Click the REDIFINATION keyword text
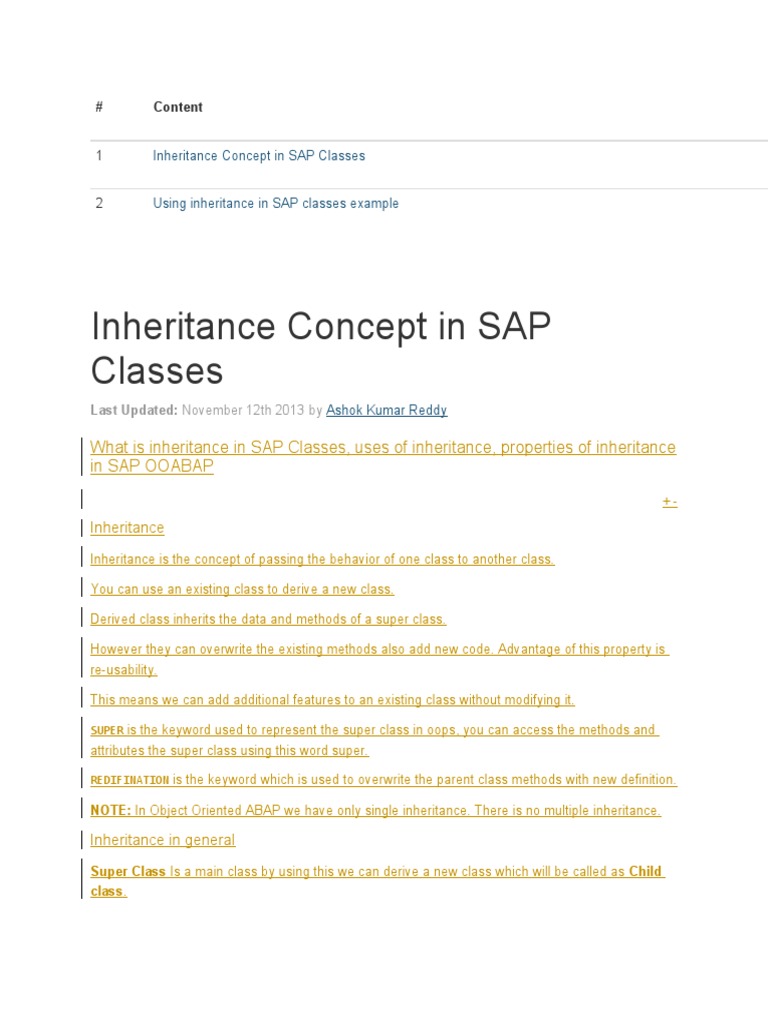The image size is (768, 1024). [x=129, y=780]
